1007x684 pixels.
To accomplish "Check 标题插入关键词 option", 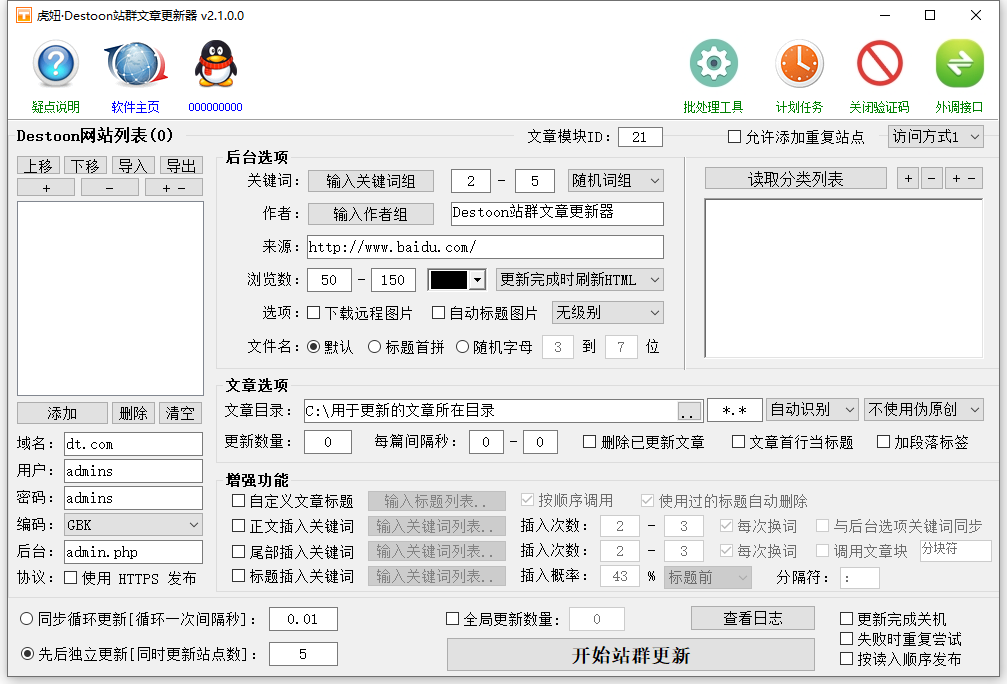I will 238,575.
